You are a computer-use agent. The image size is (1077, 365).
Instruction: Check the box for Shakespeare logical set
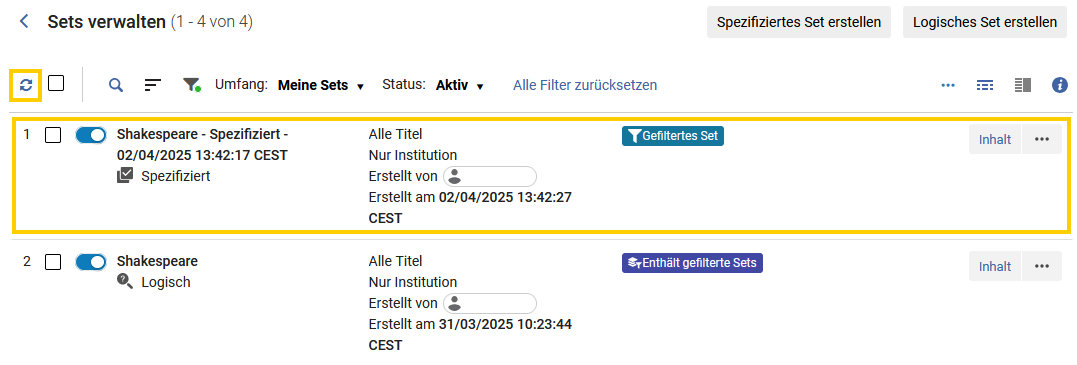[x=53, y=262]
